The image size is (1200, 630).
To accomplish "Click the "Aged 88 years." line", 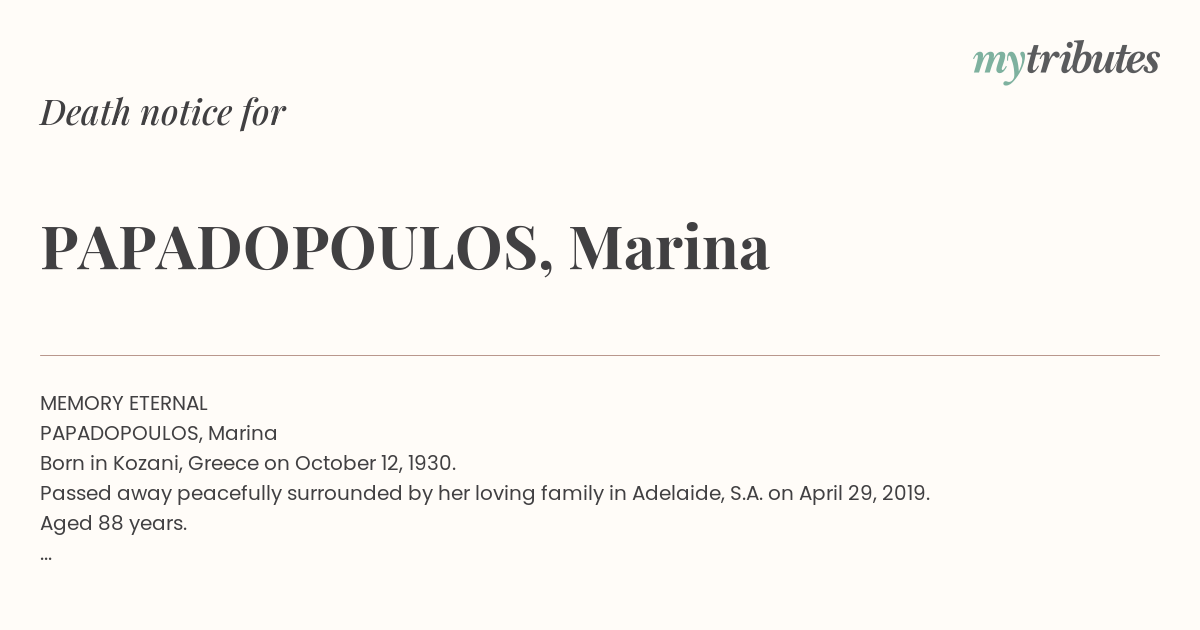I will [x=113, y=523].
